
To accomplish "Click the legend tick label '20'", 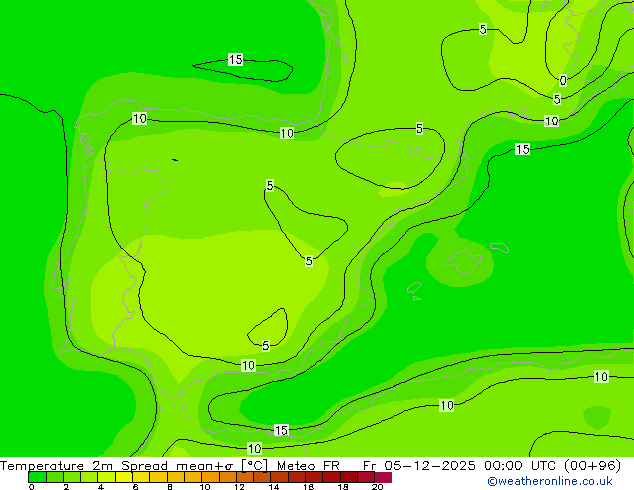I will point(377,487).
